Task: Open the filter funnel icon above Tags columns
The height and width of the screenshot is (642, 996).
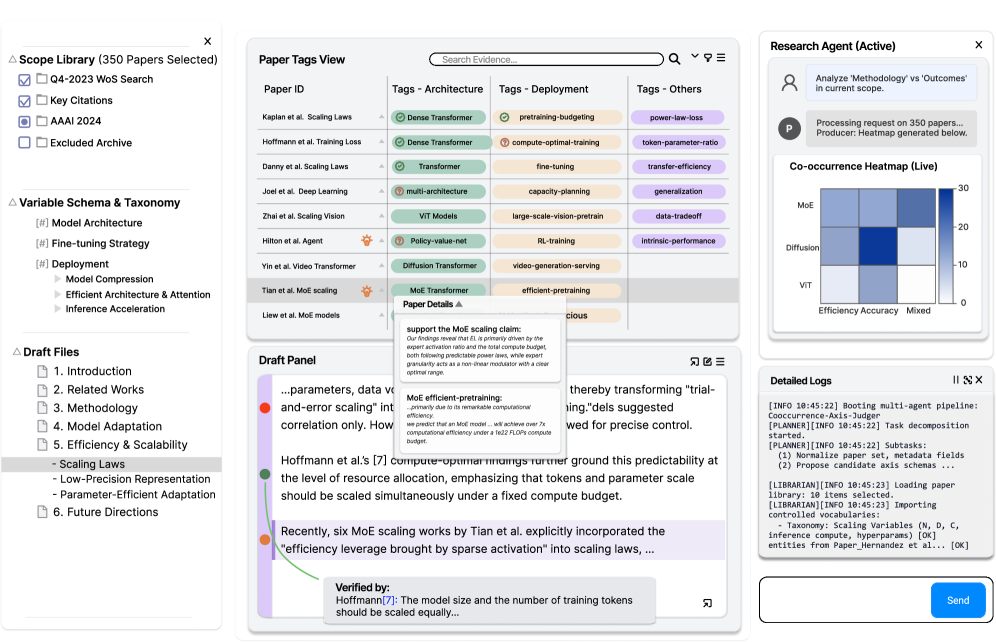Action: pos(708,57)
